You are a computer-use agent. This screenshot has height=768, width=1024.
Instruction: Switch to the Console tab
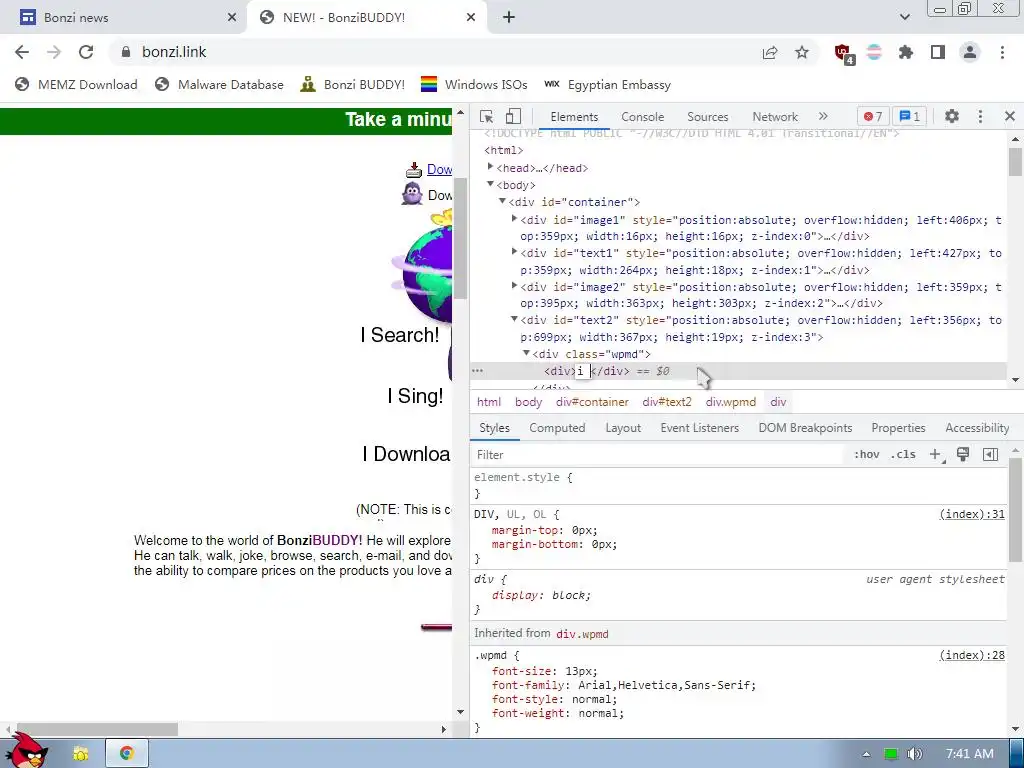point(642,116)
